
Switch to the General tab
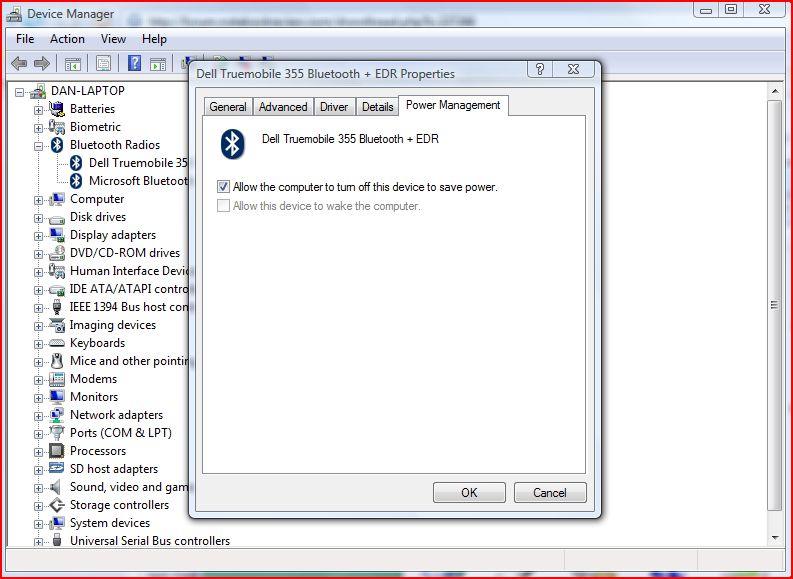(228, 107)
